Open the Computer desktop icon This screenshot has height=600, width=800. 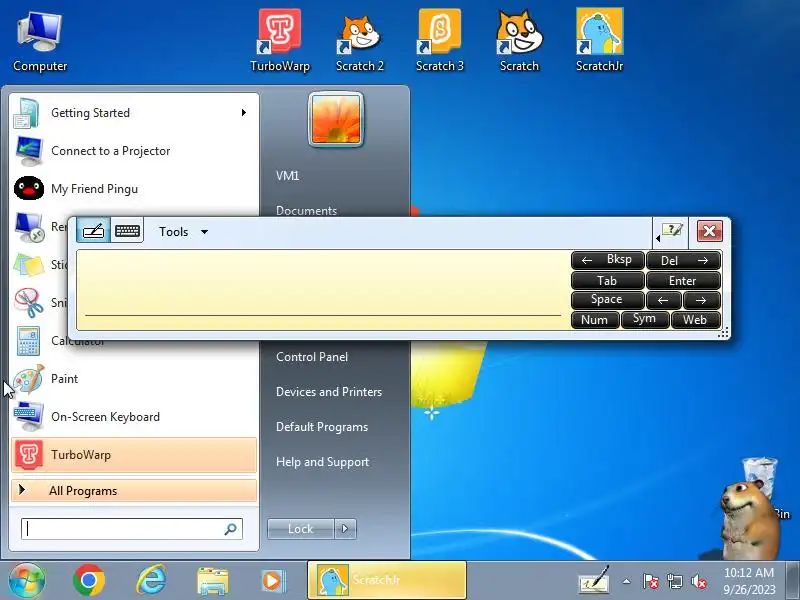[40, 42]
